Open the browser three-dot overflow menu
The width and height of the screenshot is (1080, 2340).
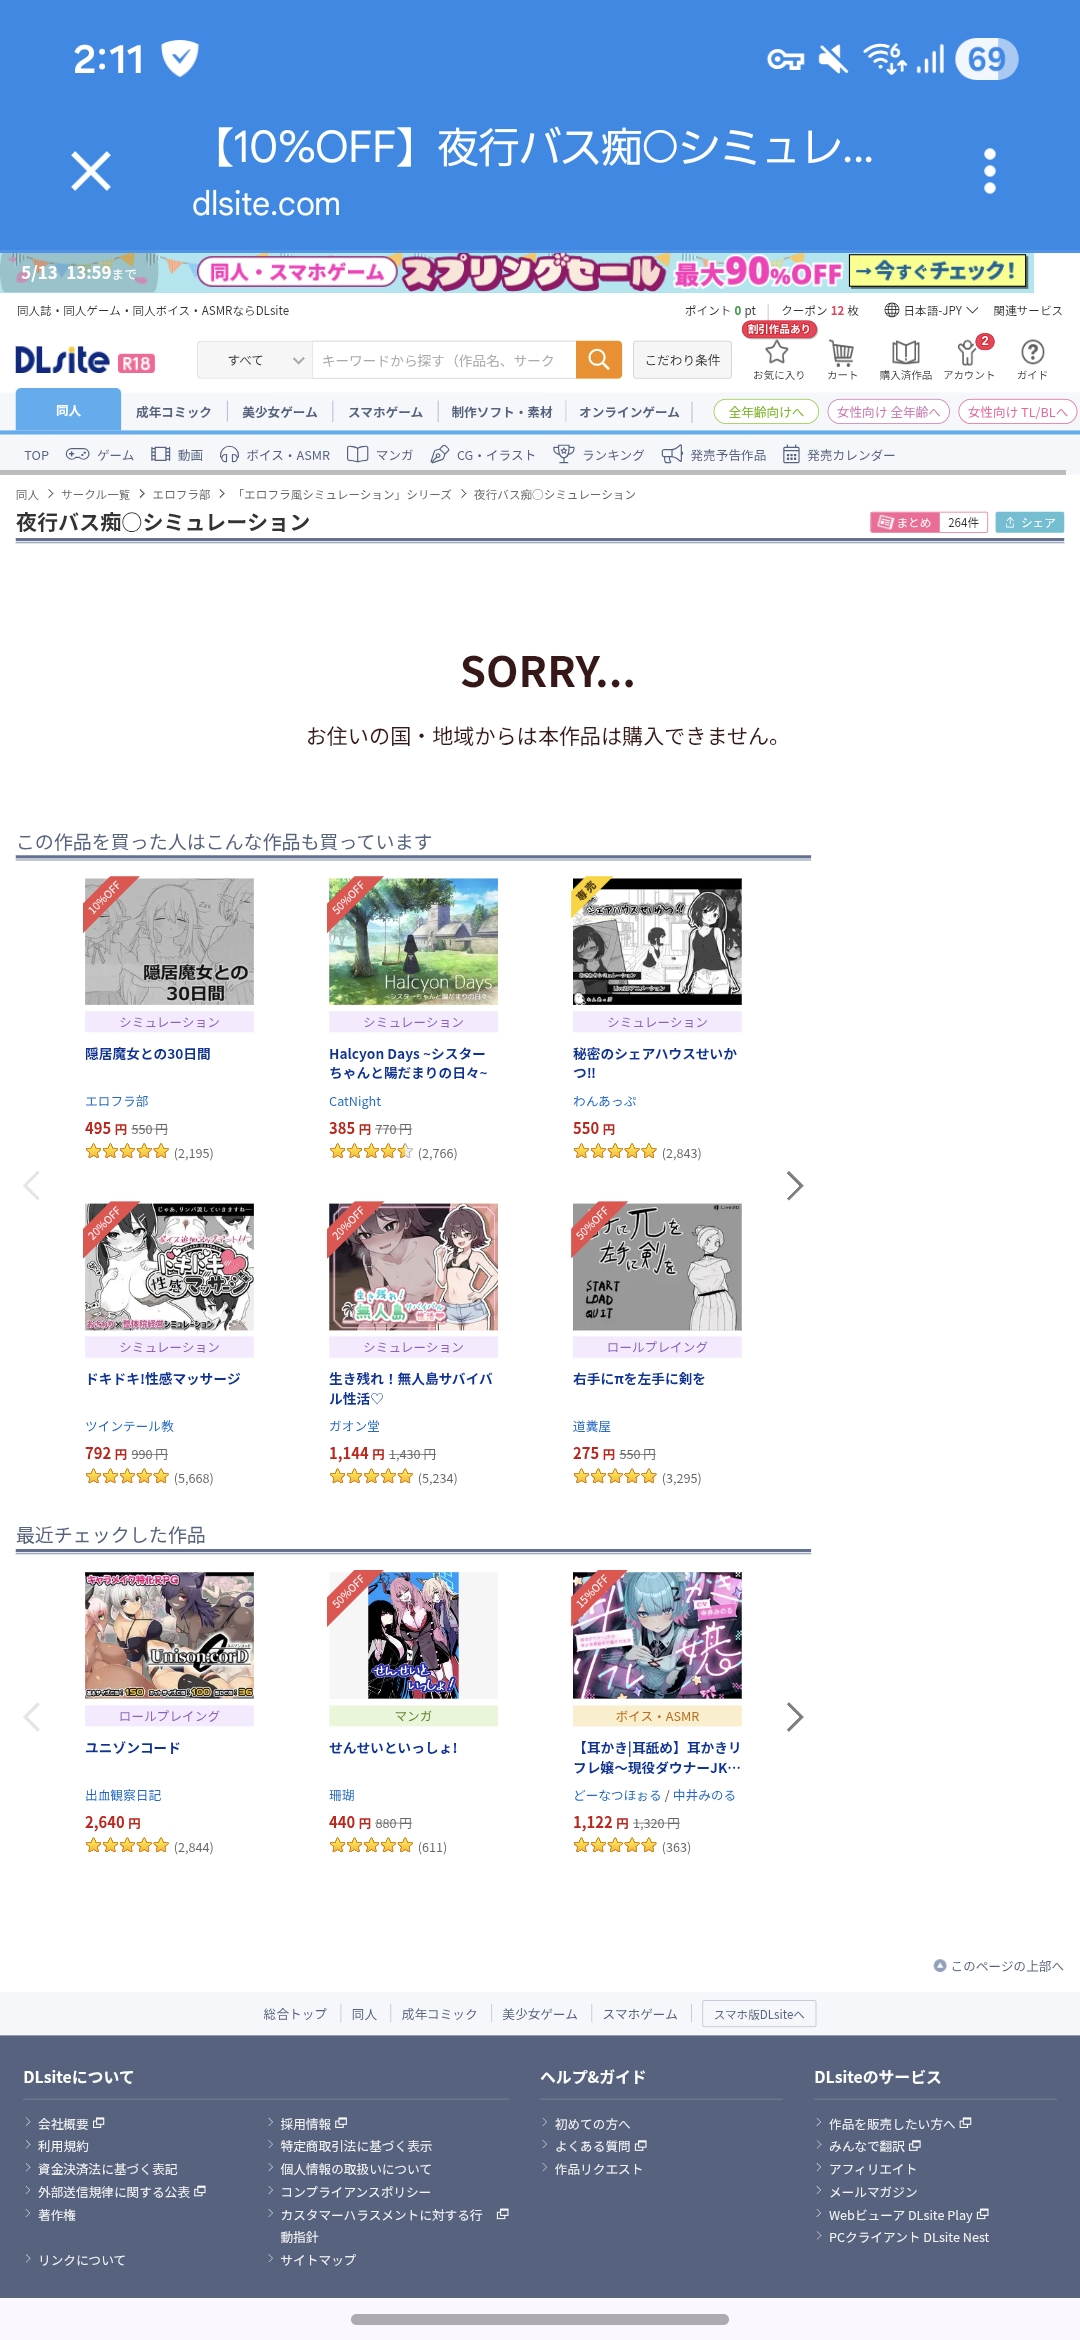pos(989,171)
